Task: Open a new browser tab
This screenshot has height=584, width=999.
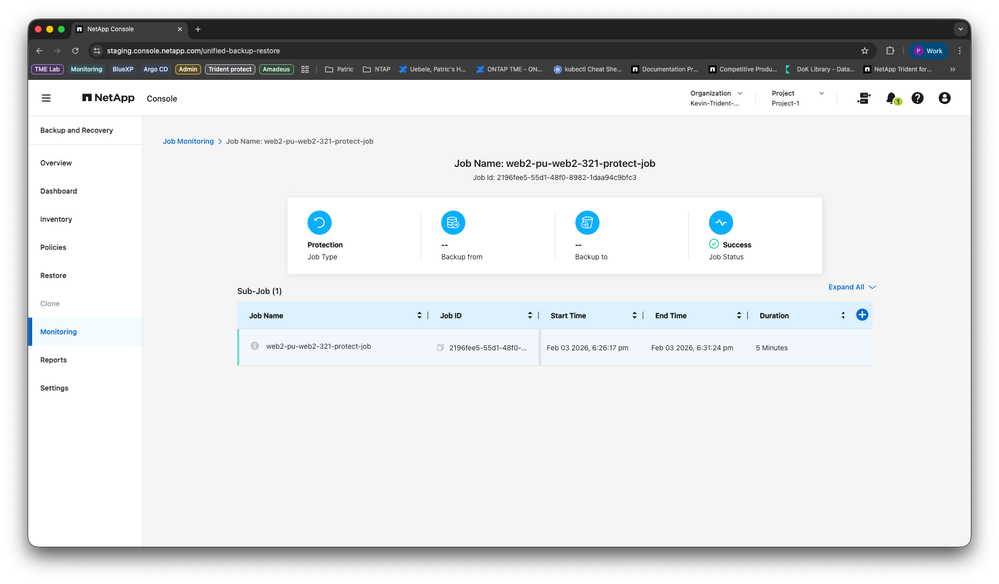Action: click(x=198, y=29)
